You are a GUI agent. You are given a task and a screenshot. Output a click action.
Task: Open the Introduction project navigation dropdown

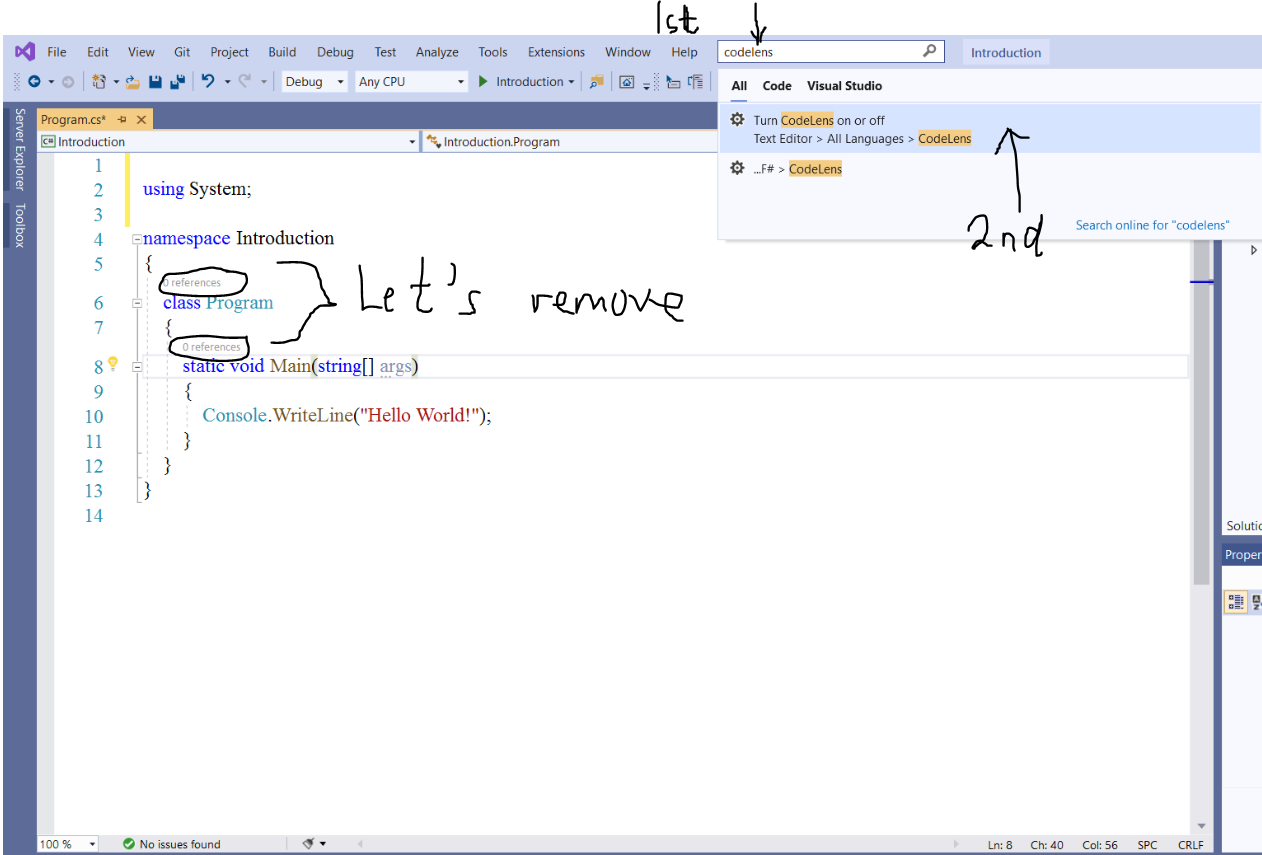click(x=228, y=142)
